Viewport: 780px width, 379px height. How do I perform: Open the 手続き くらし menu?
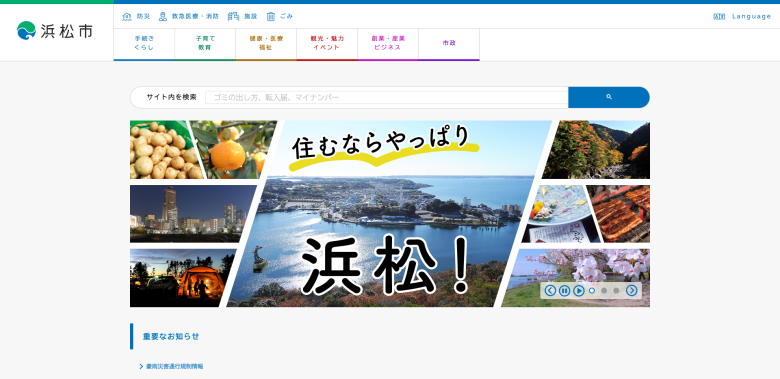click(x=144, y=44)
